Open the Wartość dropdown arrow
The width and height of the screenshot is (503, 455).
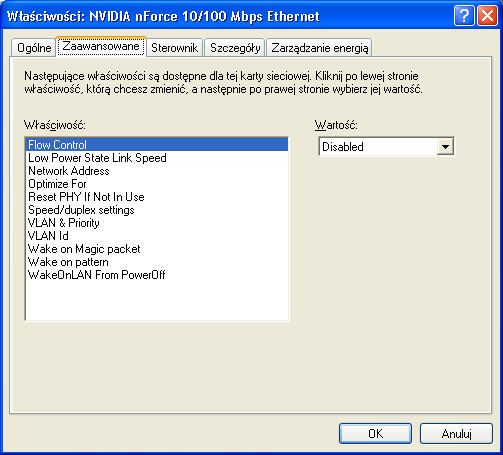pyautogui.click(x=445, y=146)
